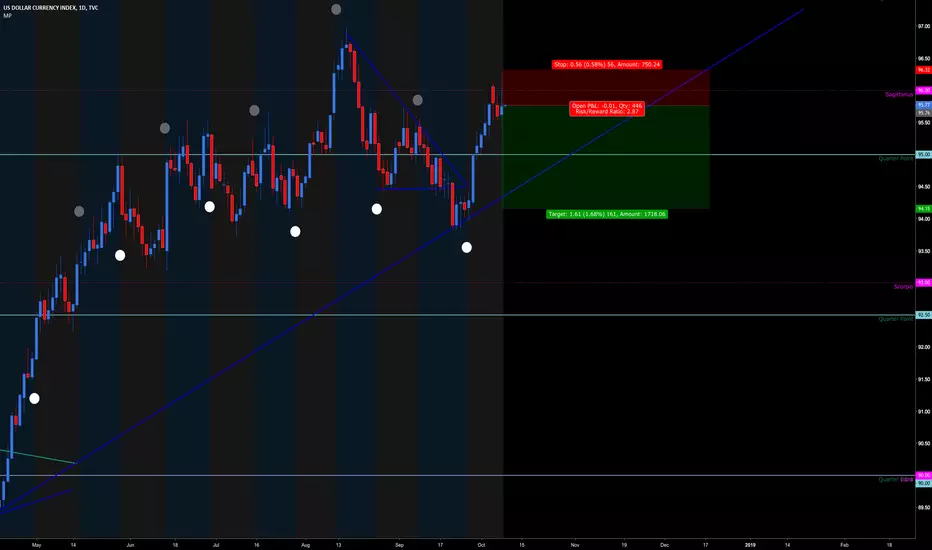The width and height of the screenshot is (932, 550).
Task: Click the Feb date on time axis
Action: click(844, 545)
